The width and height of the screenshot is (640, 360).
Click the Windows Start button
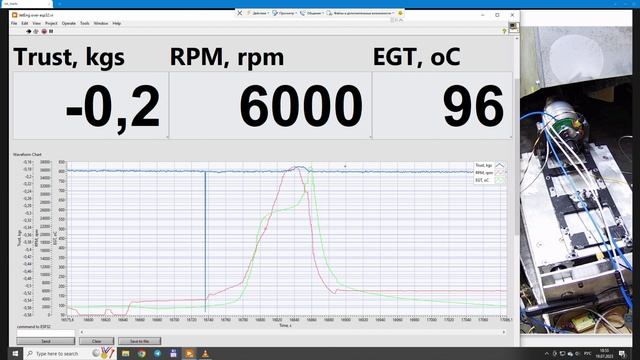tap(15, 353)
